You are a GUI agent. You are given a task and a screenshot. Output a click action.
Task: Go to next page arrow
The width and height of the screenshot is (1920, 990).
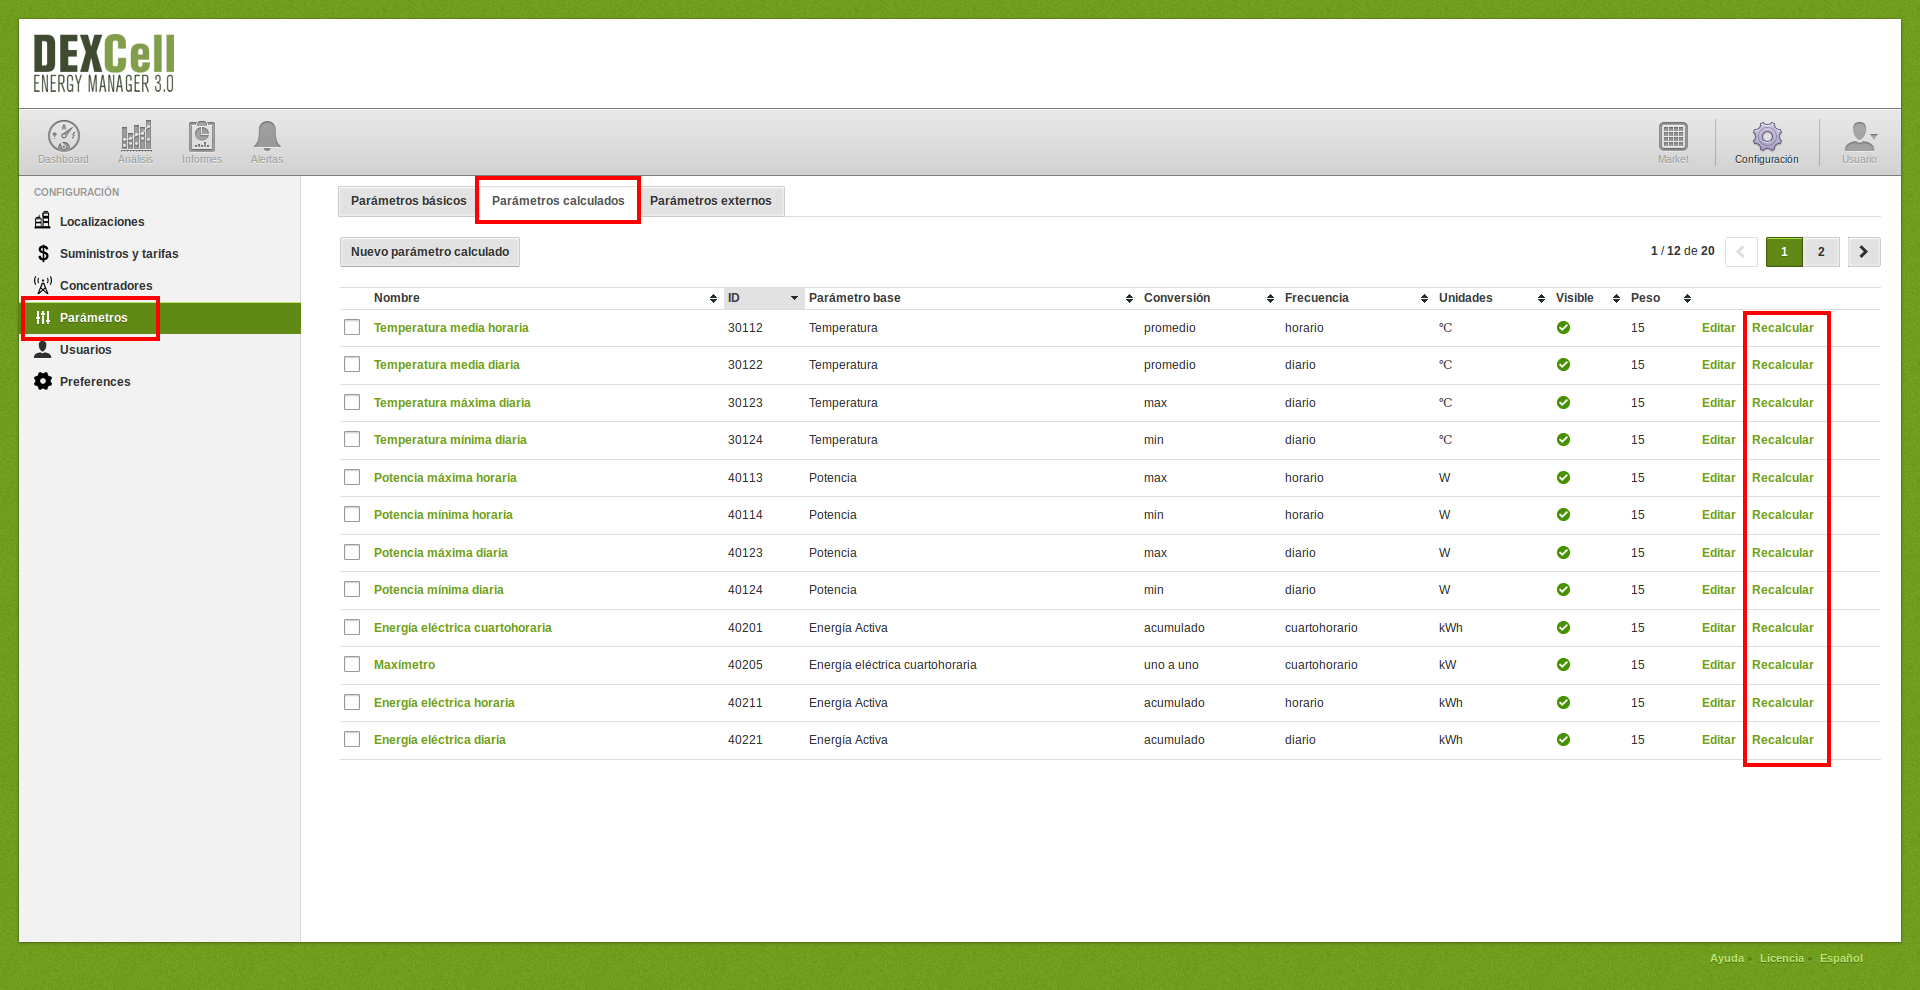(x=1864, y=252)
